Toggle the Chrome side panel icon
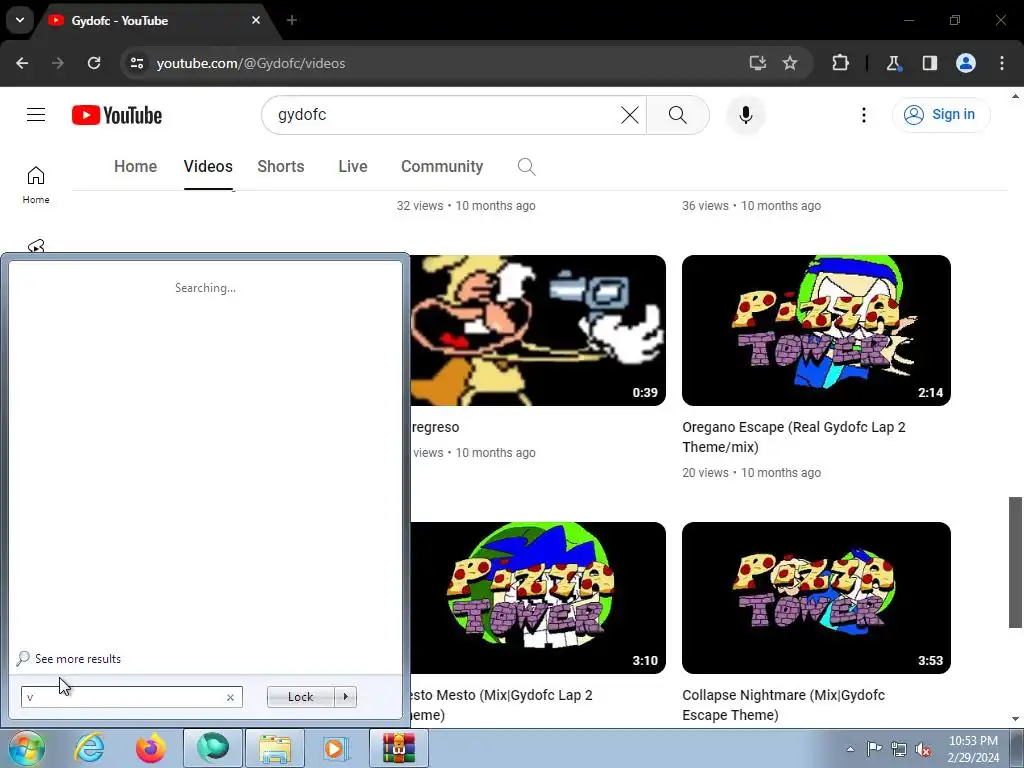 click(930, 63)
